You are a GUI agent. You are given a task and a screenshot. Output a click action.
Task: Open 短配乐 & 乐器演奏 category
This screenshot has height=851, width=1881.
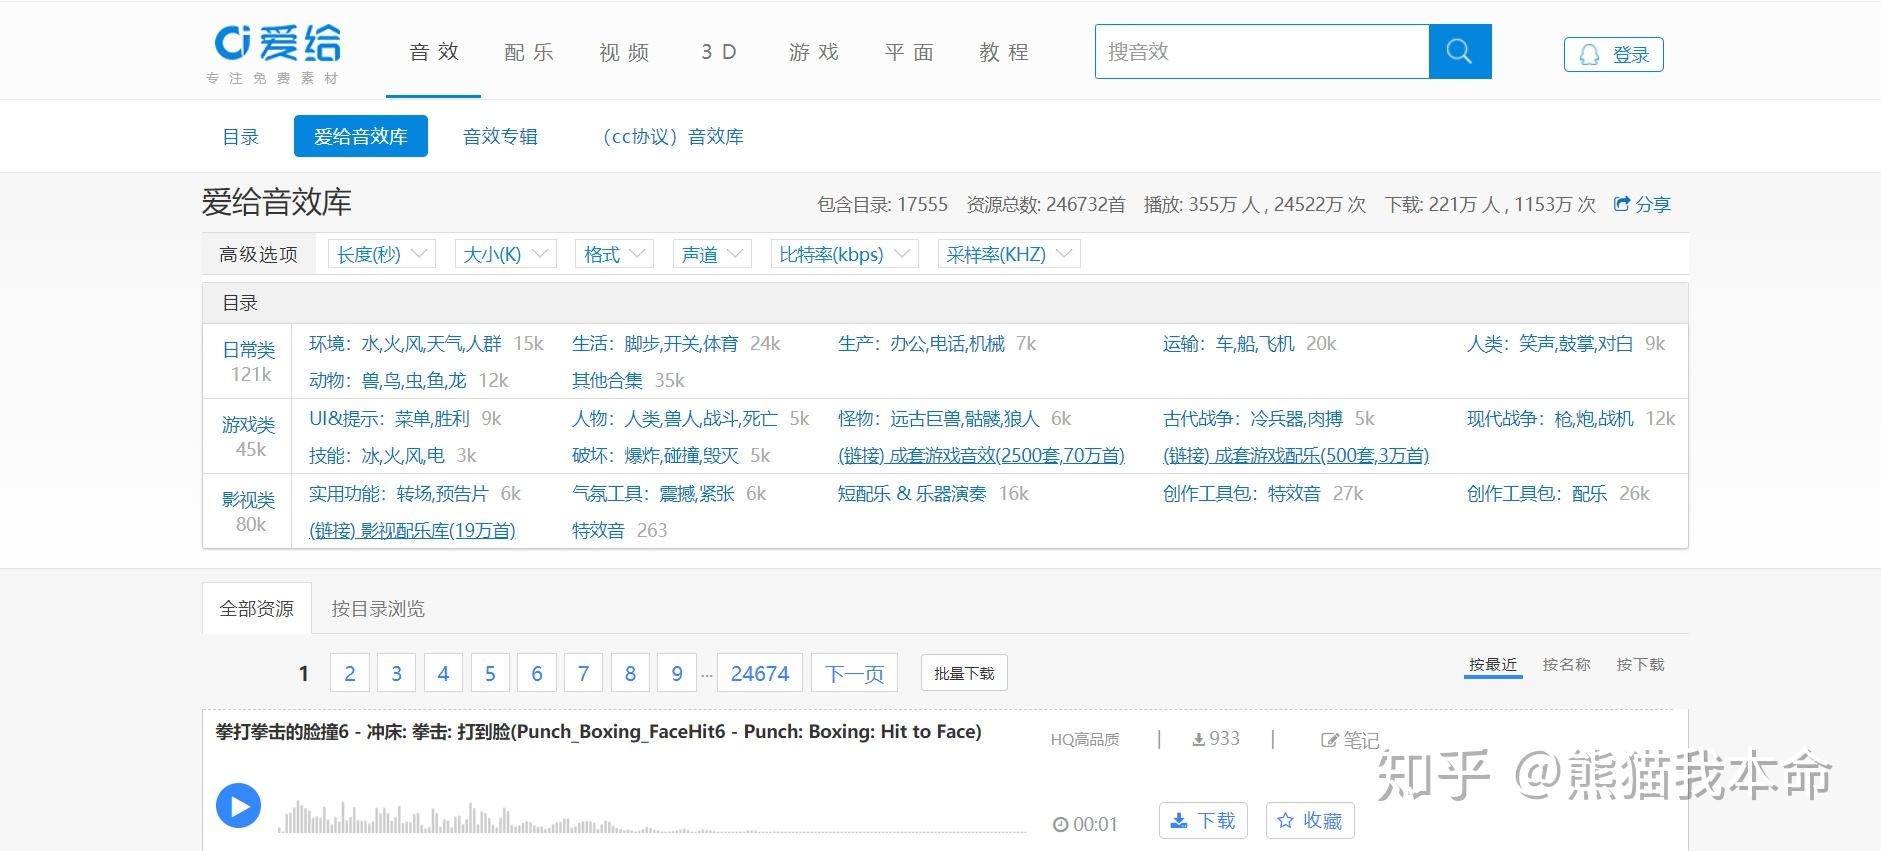tap(912, 494)
